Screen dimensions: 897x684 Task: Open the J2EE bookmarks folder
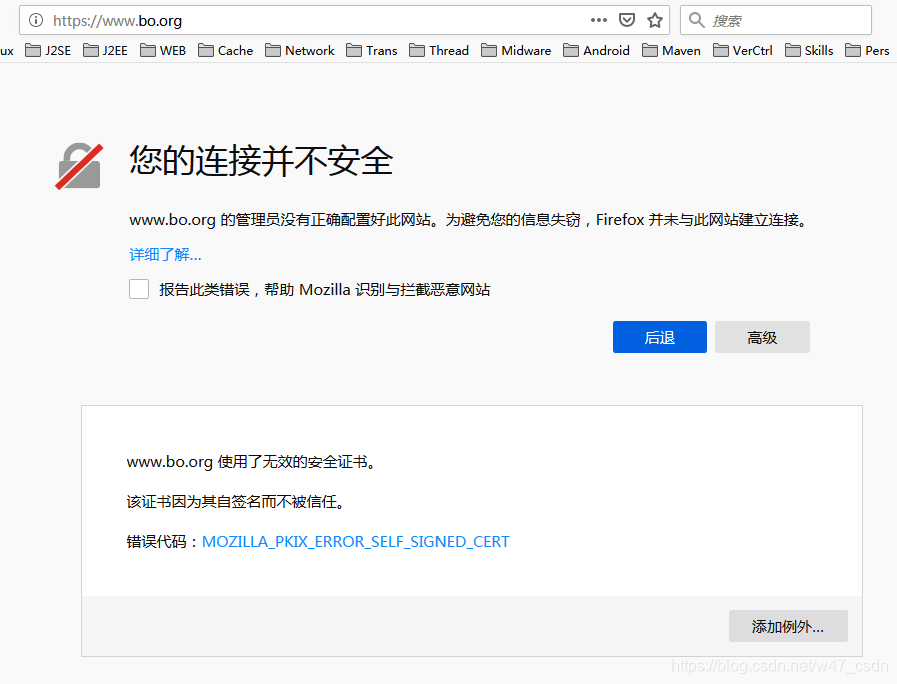[x=105, y=50]
